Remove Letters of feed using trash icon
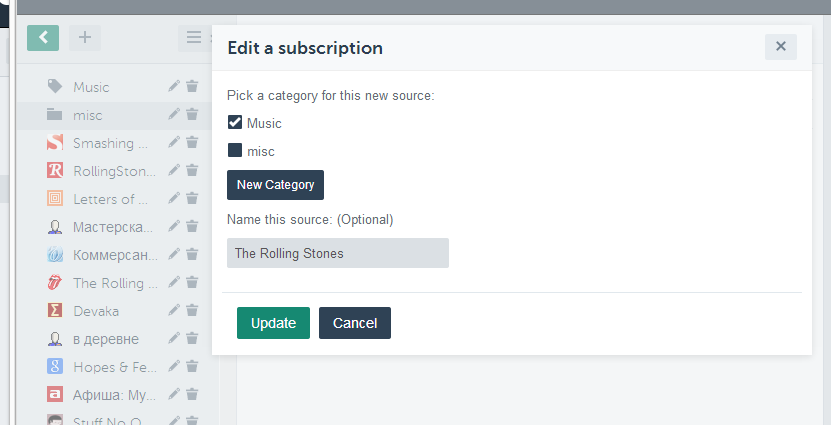The width and height of the screenshot is (831, 425). [x=192, y=199]
